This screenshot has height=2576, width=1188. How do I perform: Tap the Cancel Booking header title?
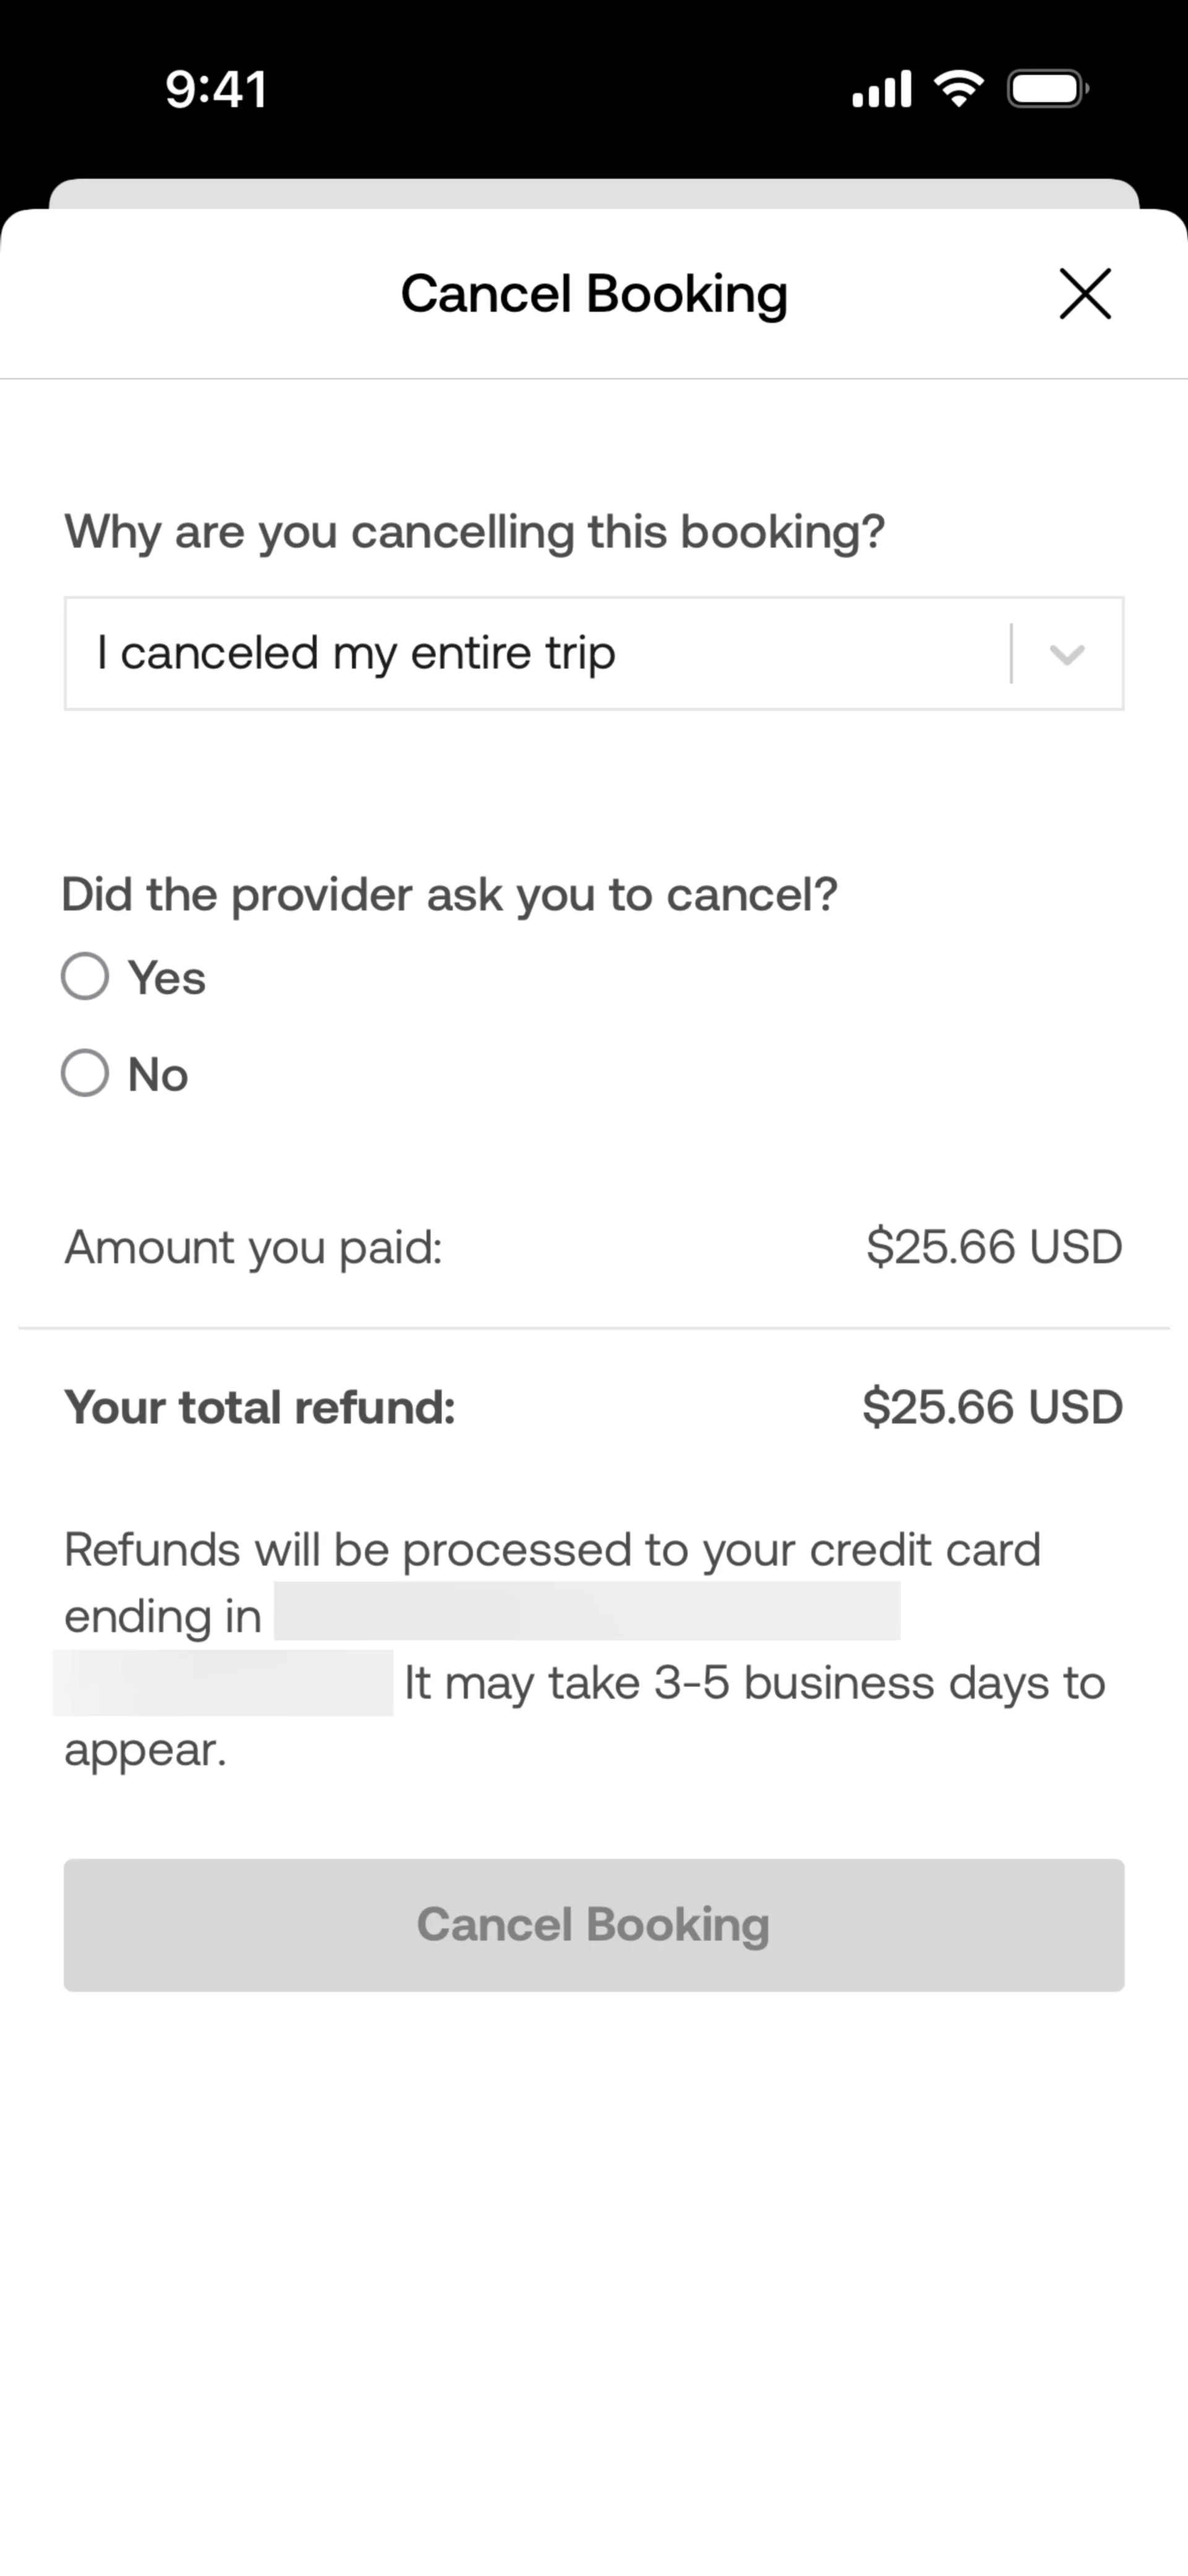tap(594, 294)
